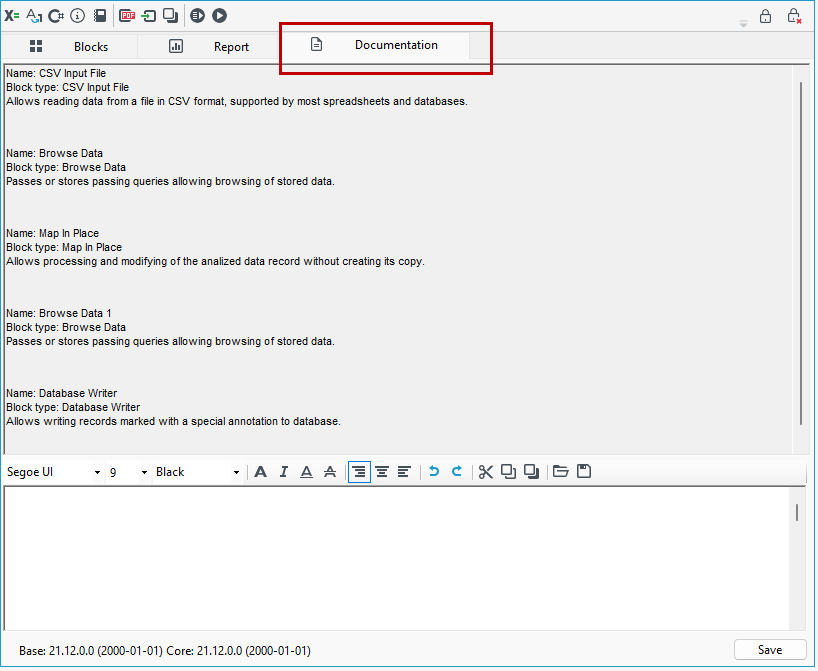Click the green arrow import icon
818x671 pixels.
[149, 16]
